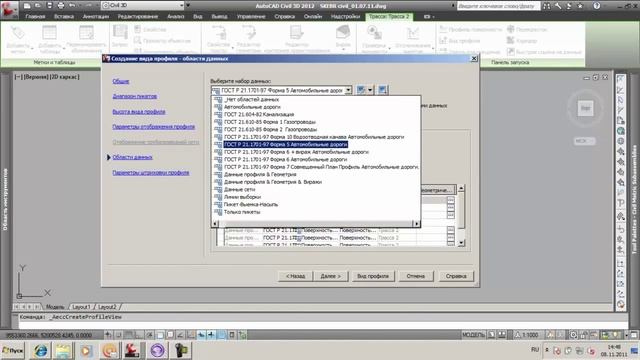Screen dimensions: 640x360
Task: Select Только пикеты from the list
Action: [x=242, y=212]
